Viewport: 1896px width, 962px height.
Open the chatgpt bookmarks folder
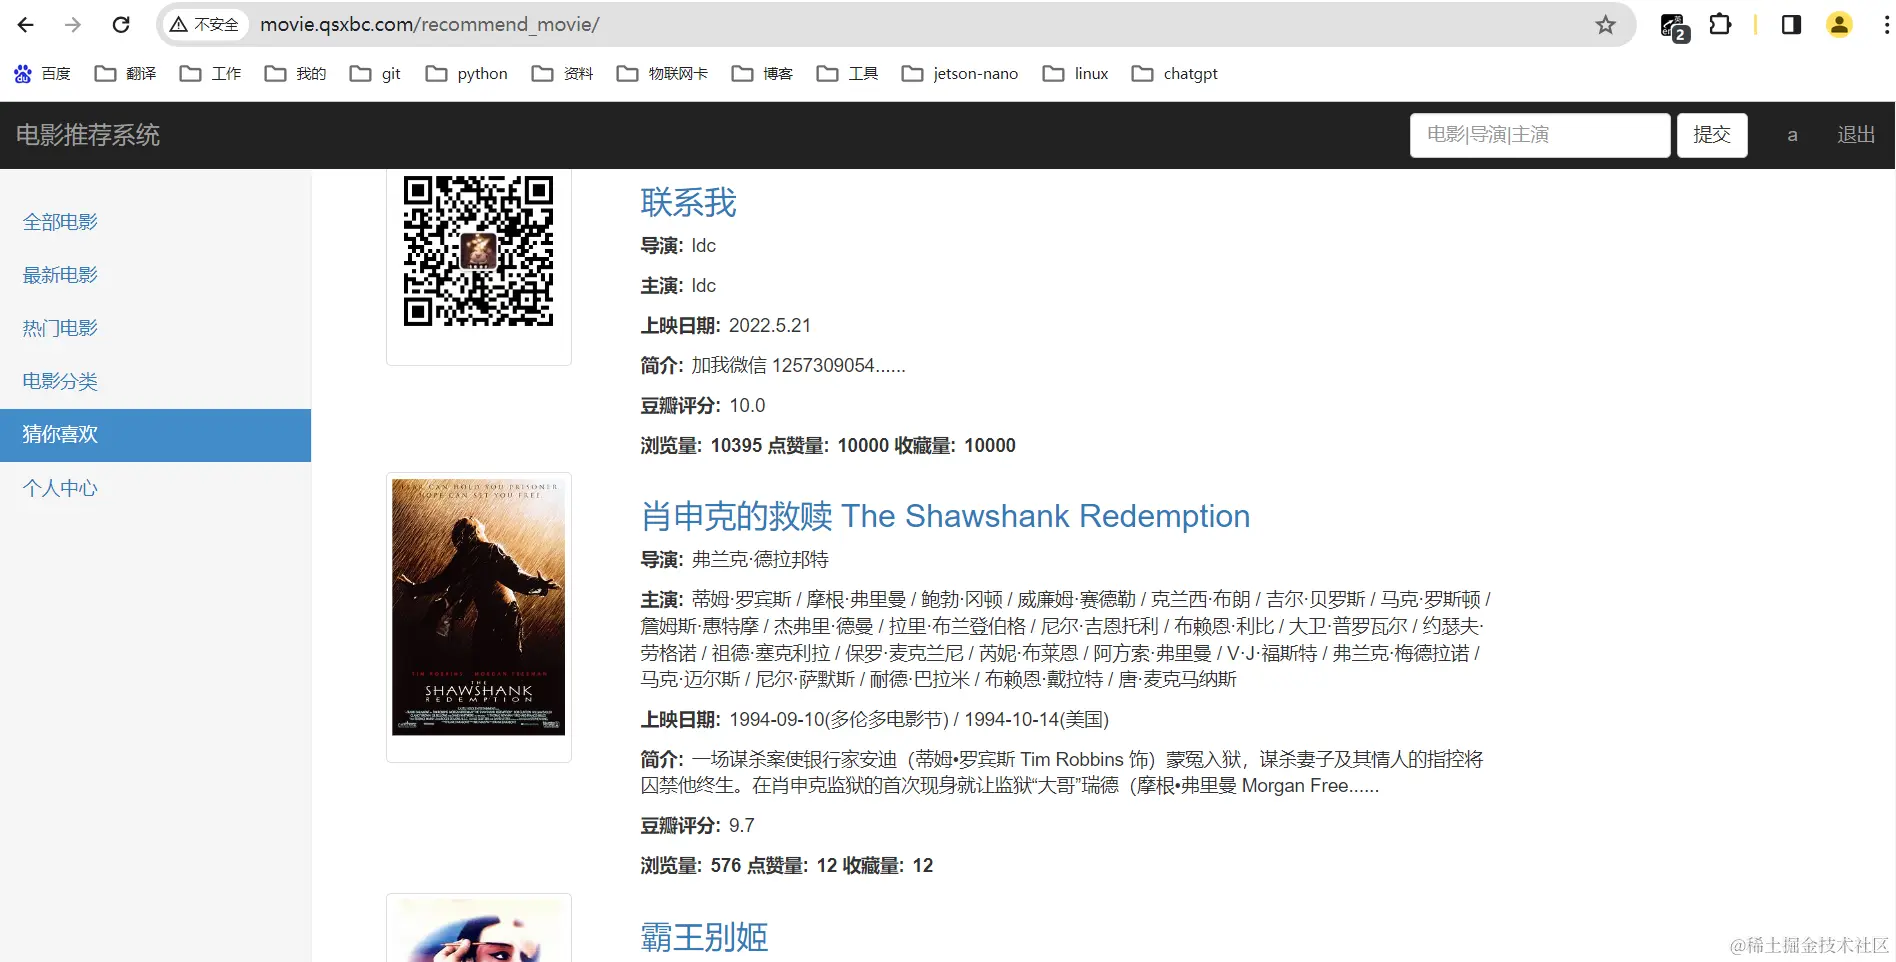[1174, 73]
